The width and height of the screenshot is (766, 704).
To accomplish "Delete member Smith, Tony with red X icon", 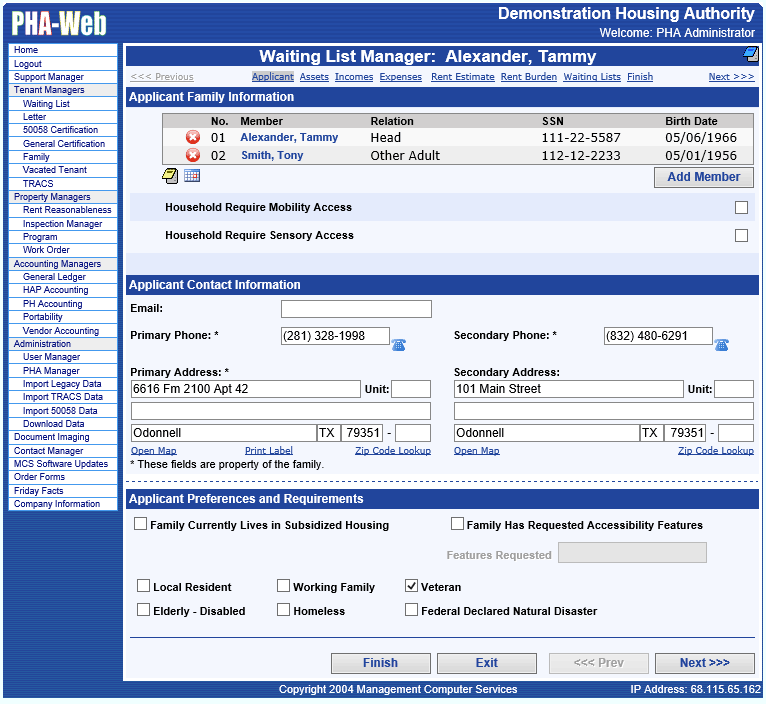I will tap(193, 155).
